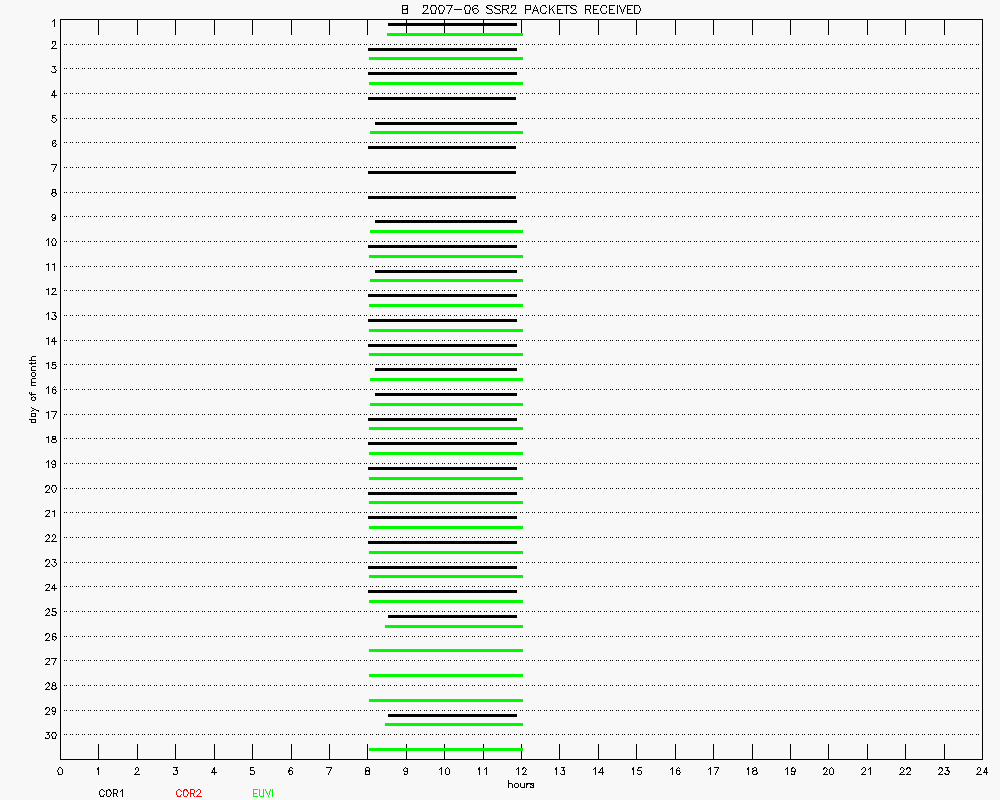This screenshot has width=1000, height=800.
Task: Click the green EUVI bar on day 25
Action: click(x=454, y=626)
